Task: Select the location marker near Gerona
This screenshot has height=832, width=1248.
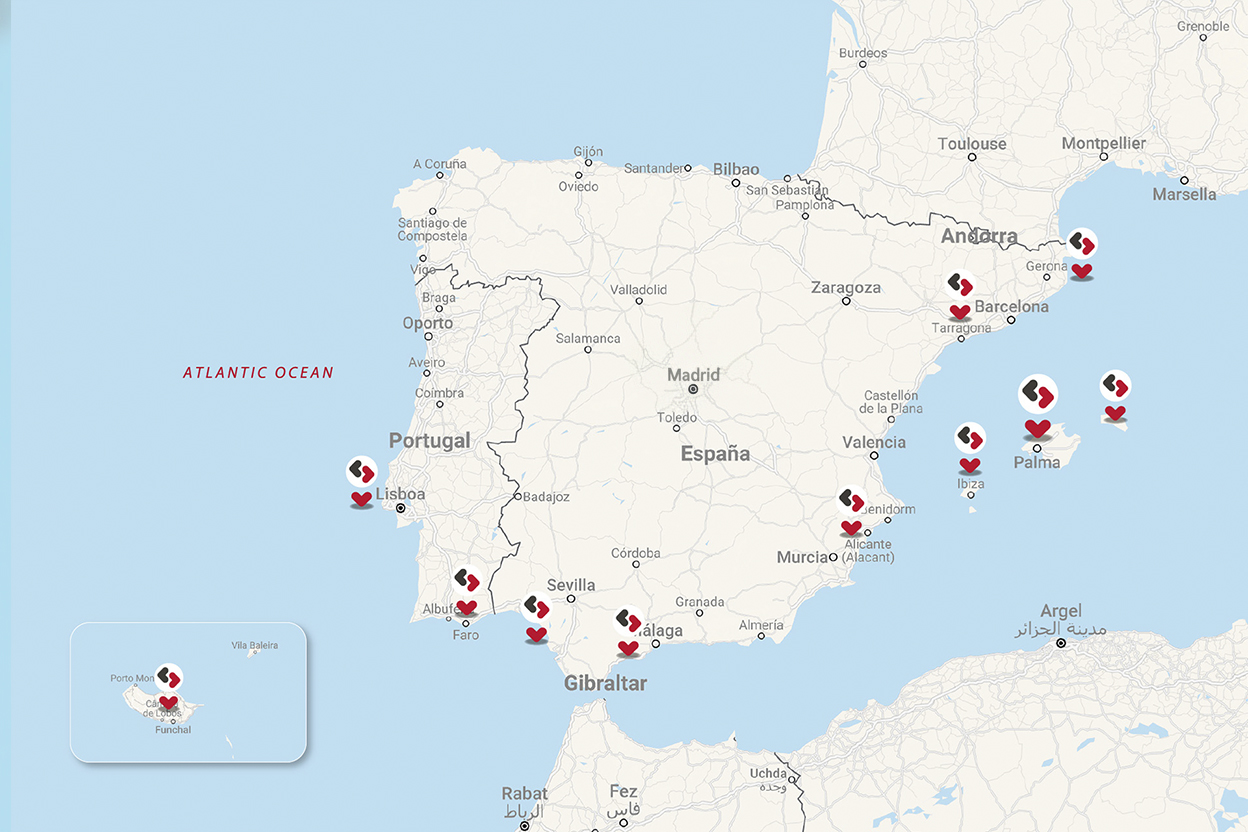Action: [x=1084, y=243]
